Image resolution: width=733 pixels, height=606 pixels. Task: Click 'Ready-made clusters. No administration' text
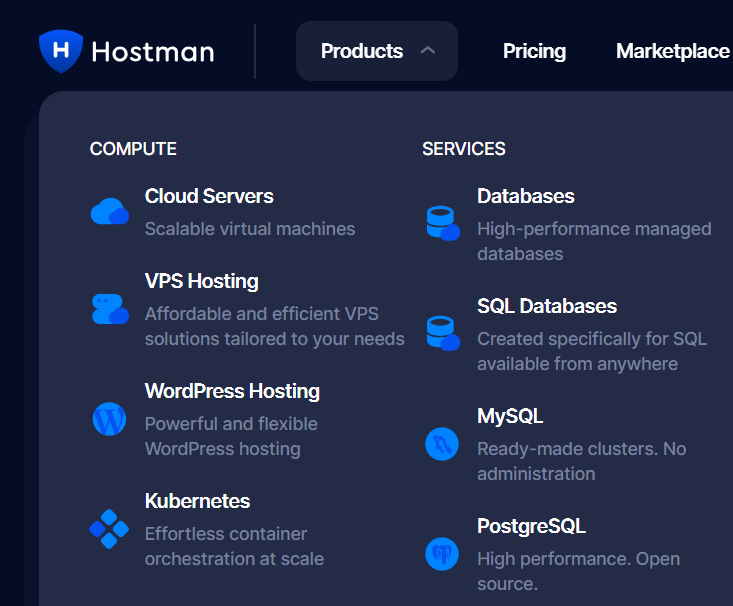(x=582, y=462)
